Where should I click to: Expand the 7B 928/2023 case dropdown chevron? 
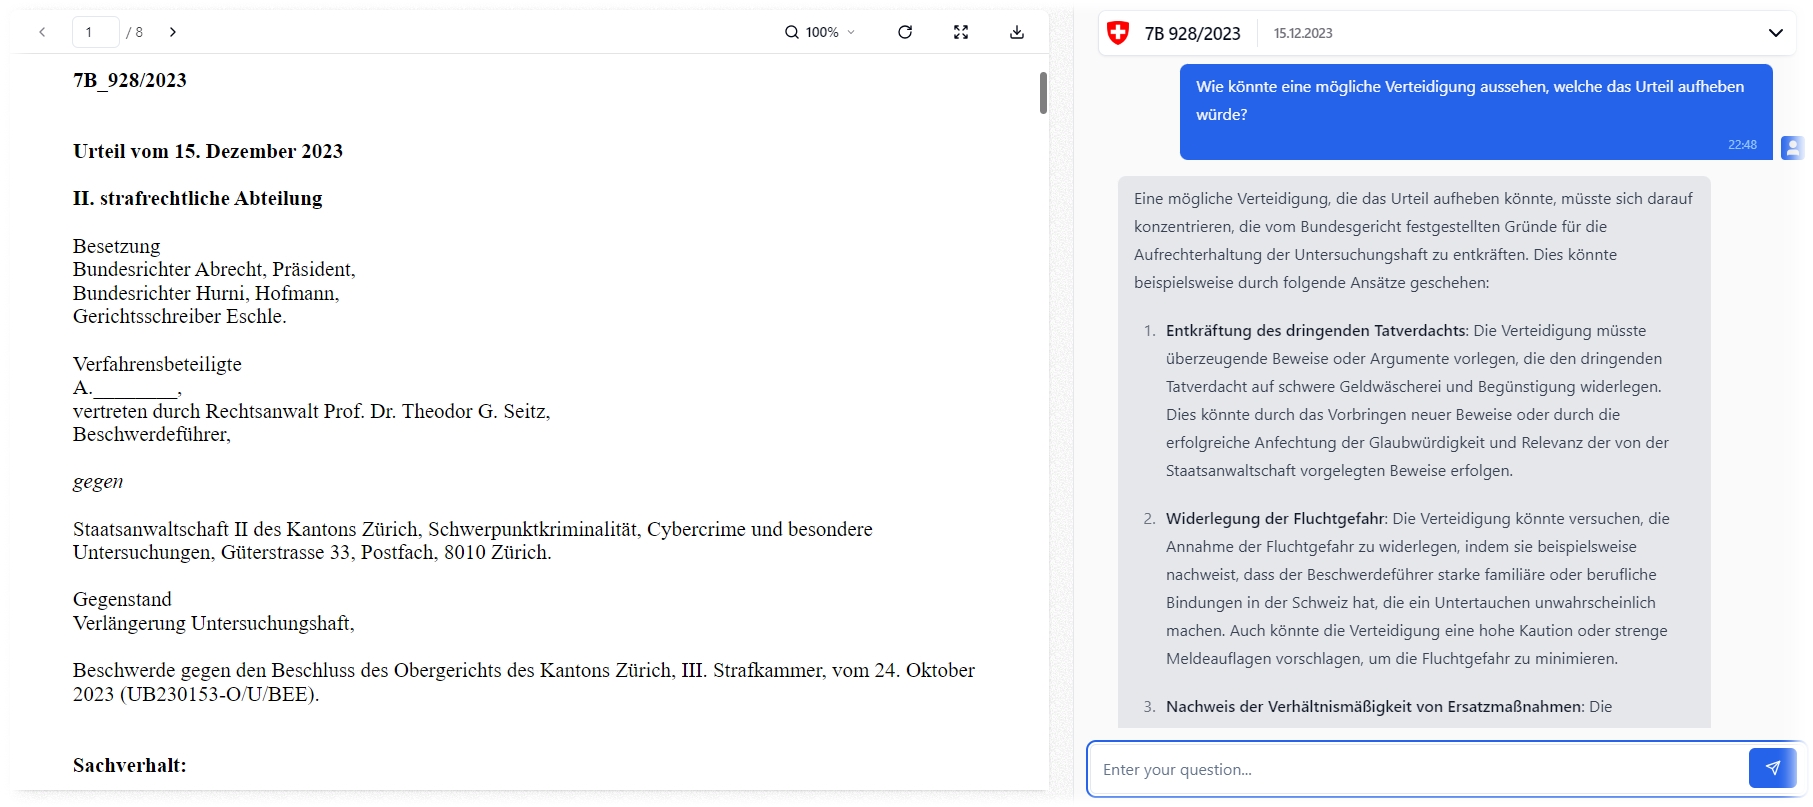point(1776,33)
